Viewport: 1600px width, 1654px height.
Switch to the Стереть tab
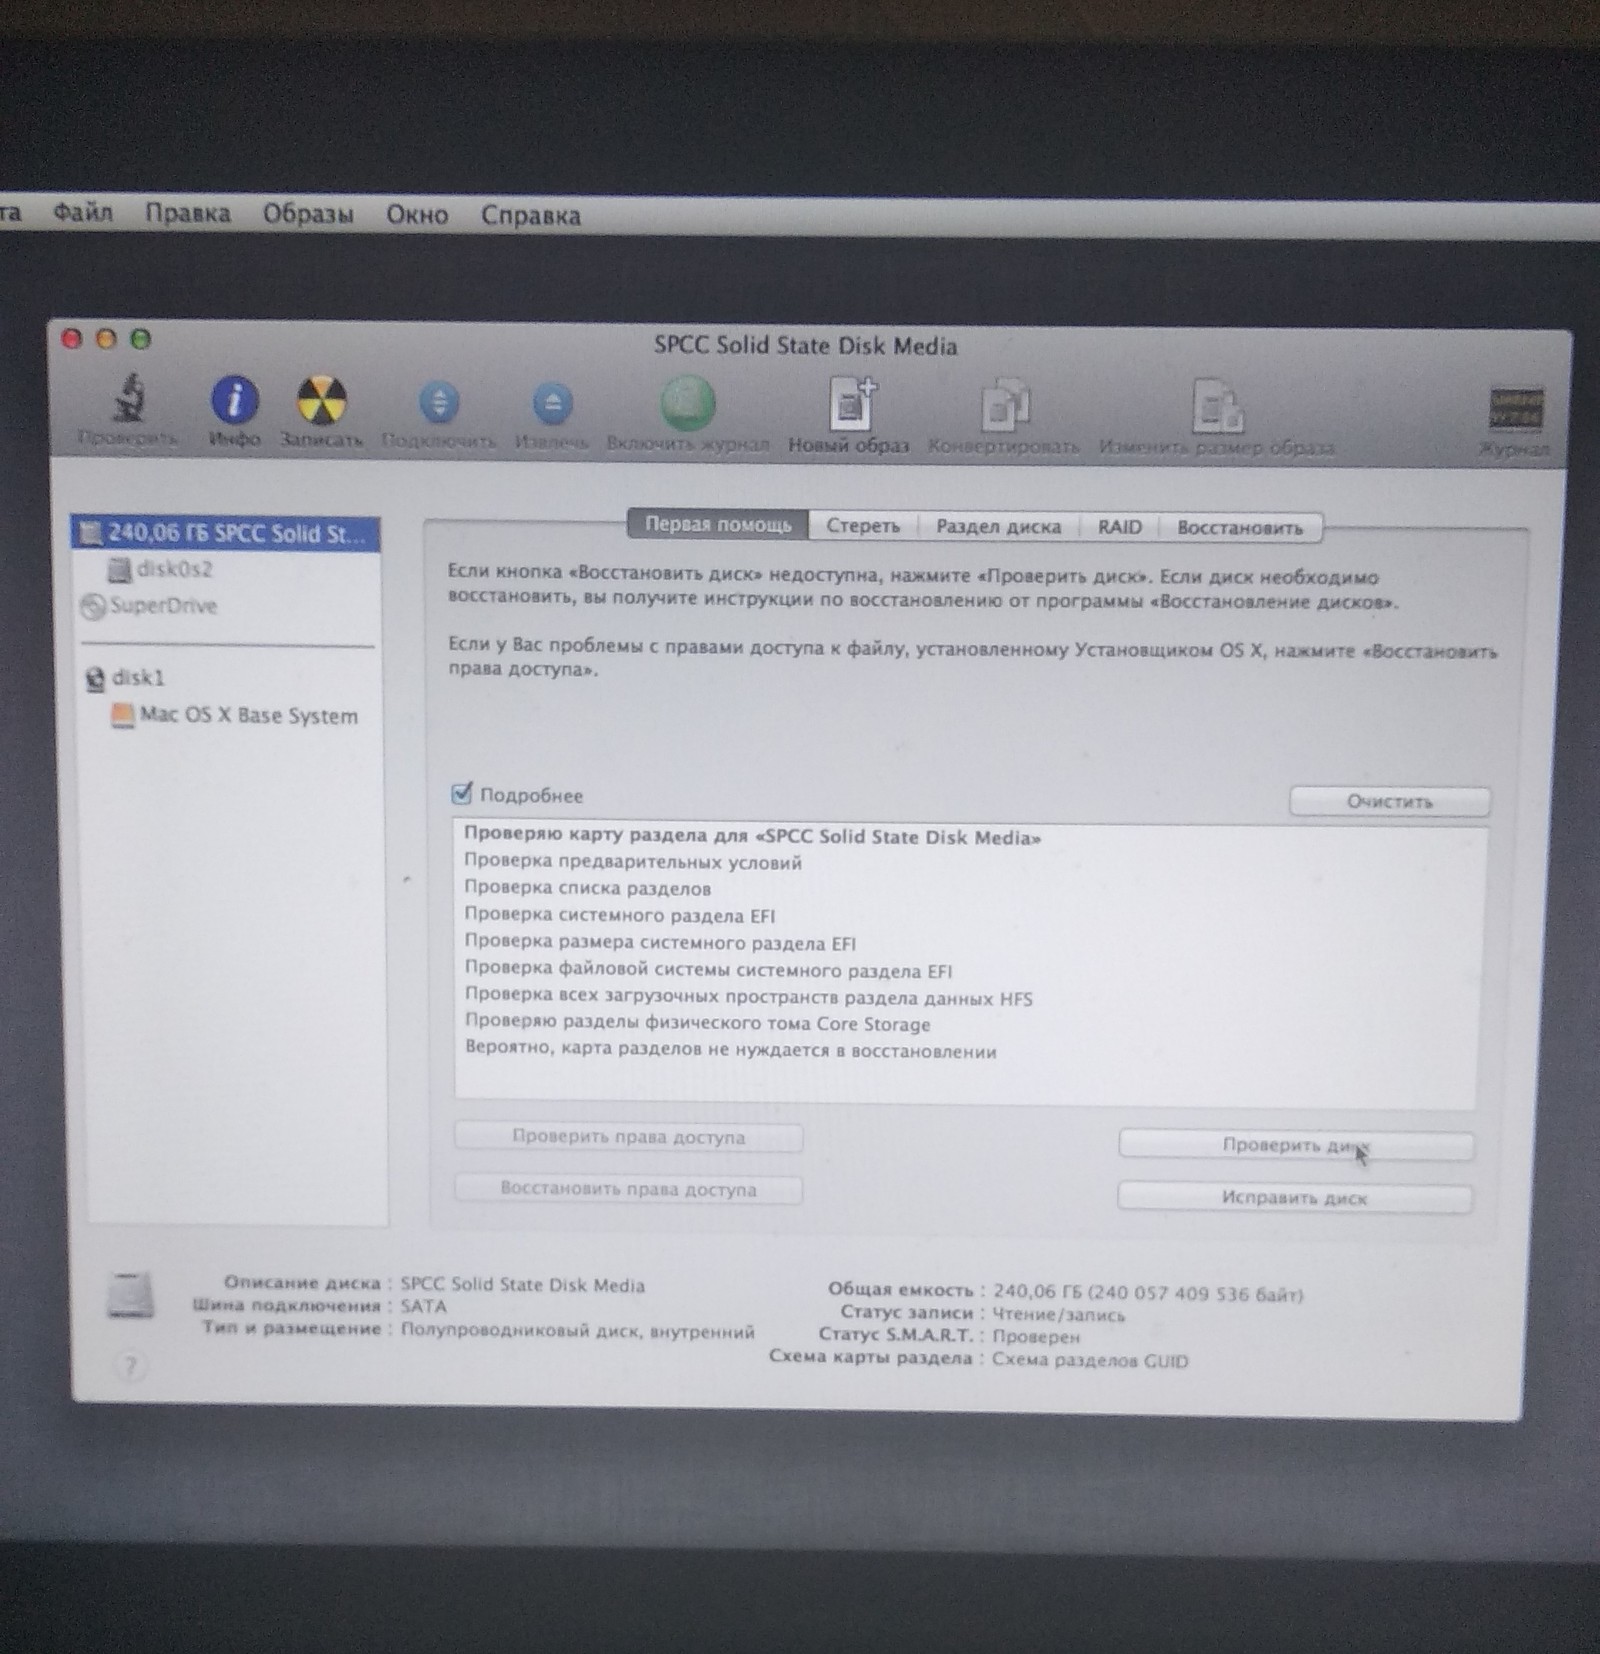(x=863, y=526)
